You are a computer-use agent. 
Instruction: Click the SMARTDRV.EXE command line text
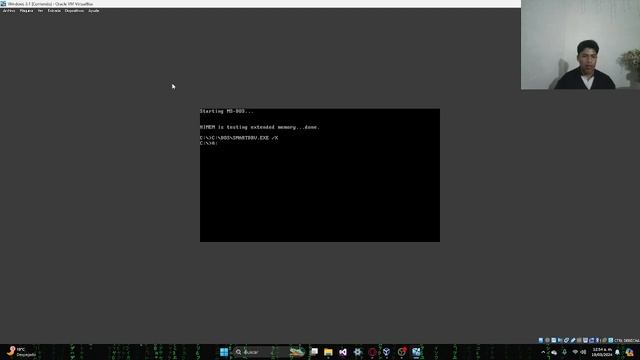(239, 138)
